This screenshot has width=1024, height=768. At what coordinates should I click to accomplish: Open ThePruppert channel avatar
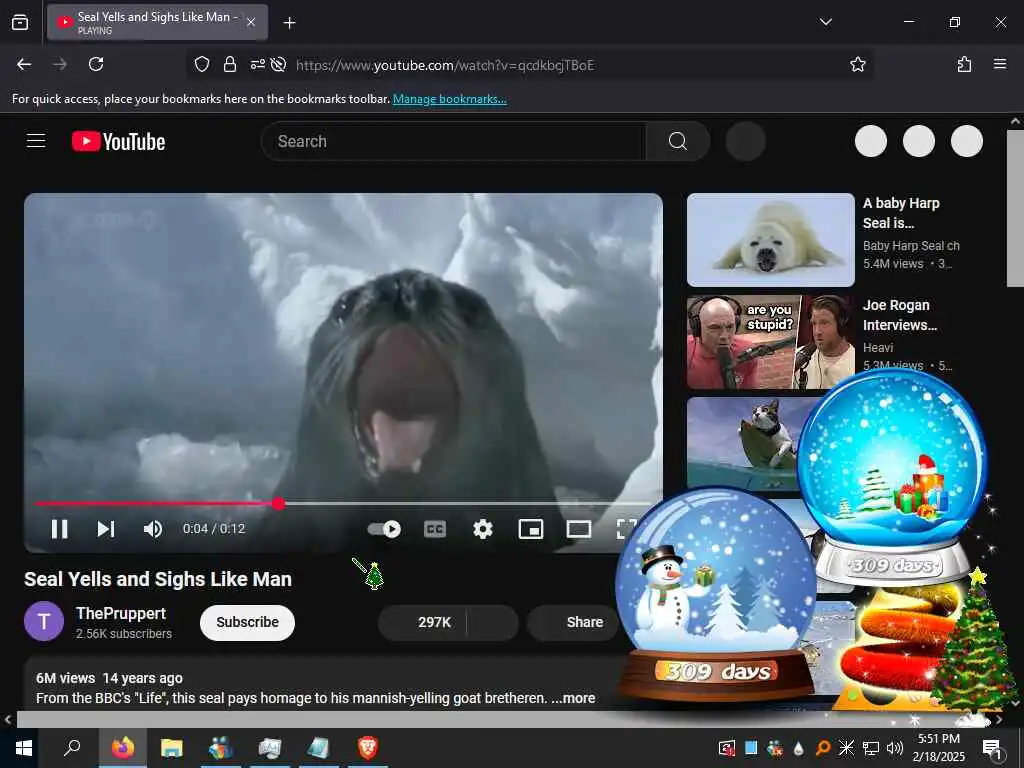(44, 621)
